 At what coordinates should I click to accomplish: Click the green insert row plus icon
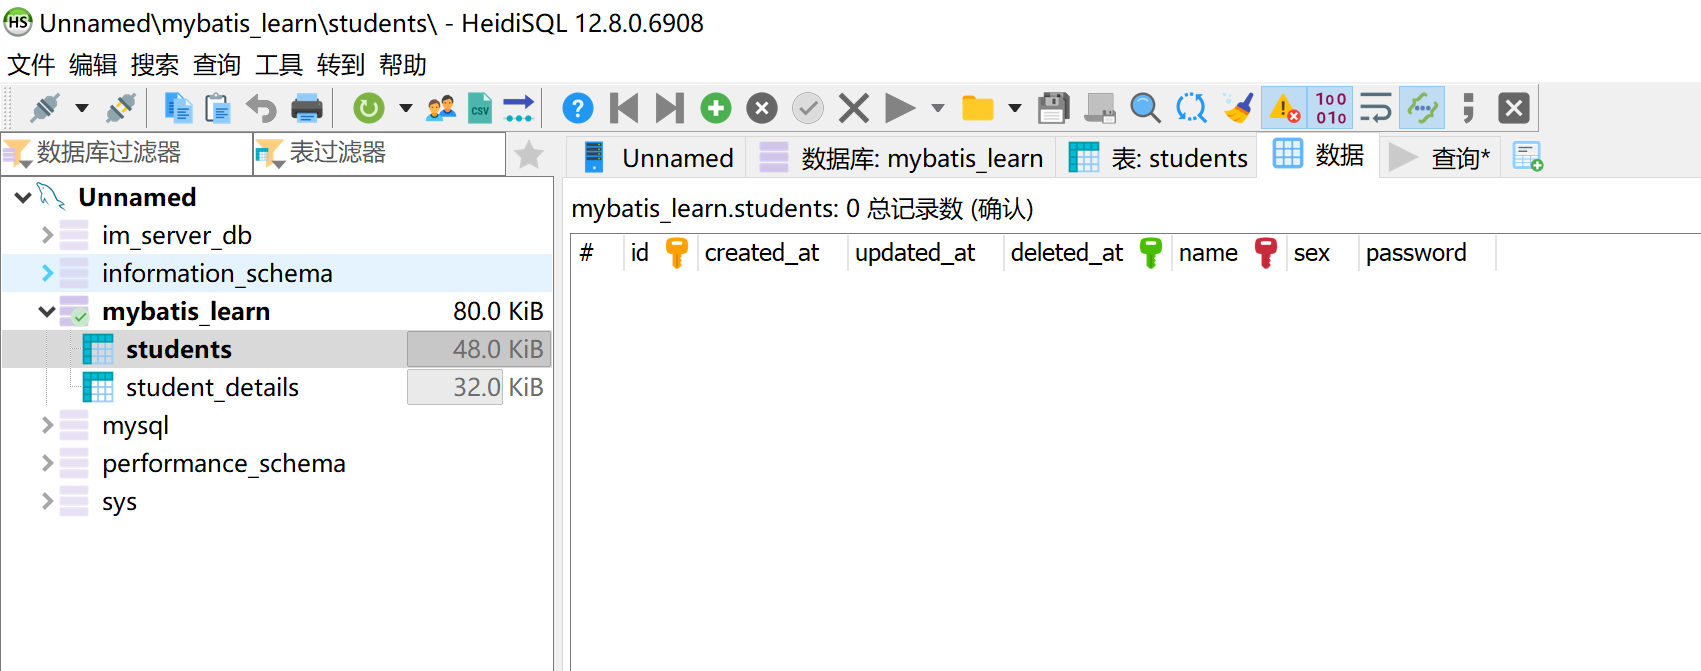pos(715,108)
